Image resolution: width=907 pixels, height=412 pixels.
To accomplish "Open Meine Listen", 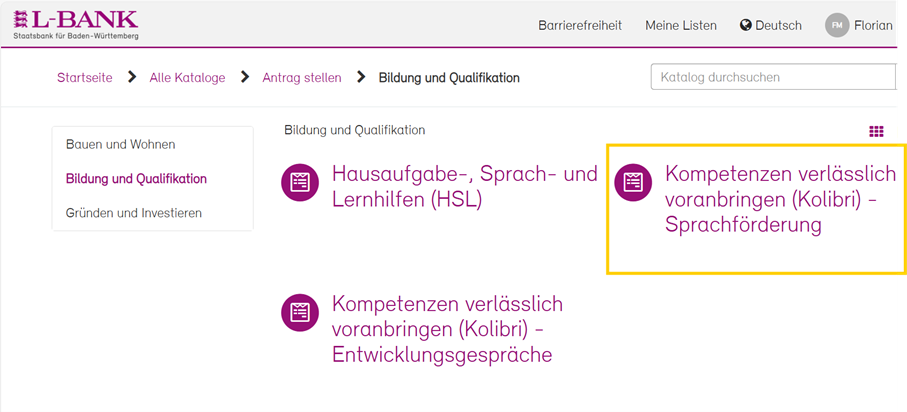I will (680, 25).
